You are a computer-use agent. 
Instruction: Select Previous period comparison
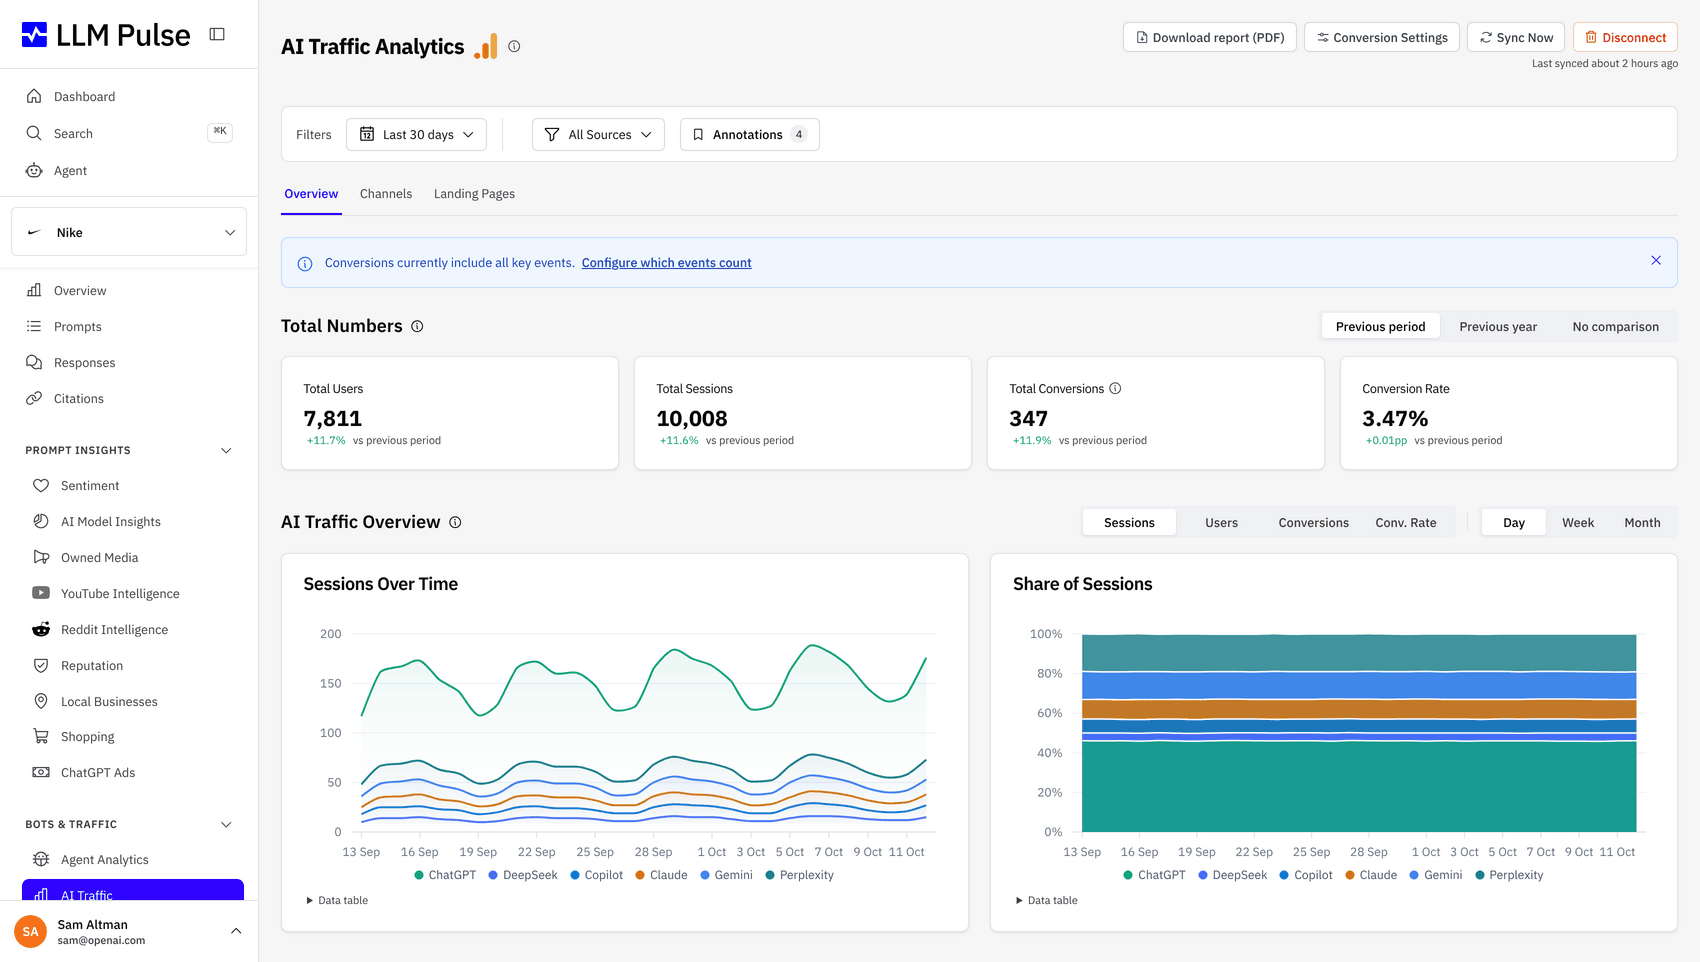coord(1380,326)
